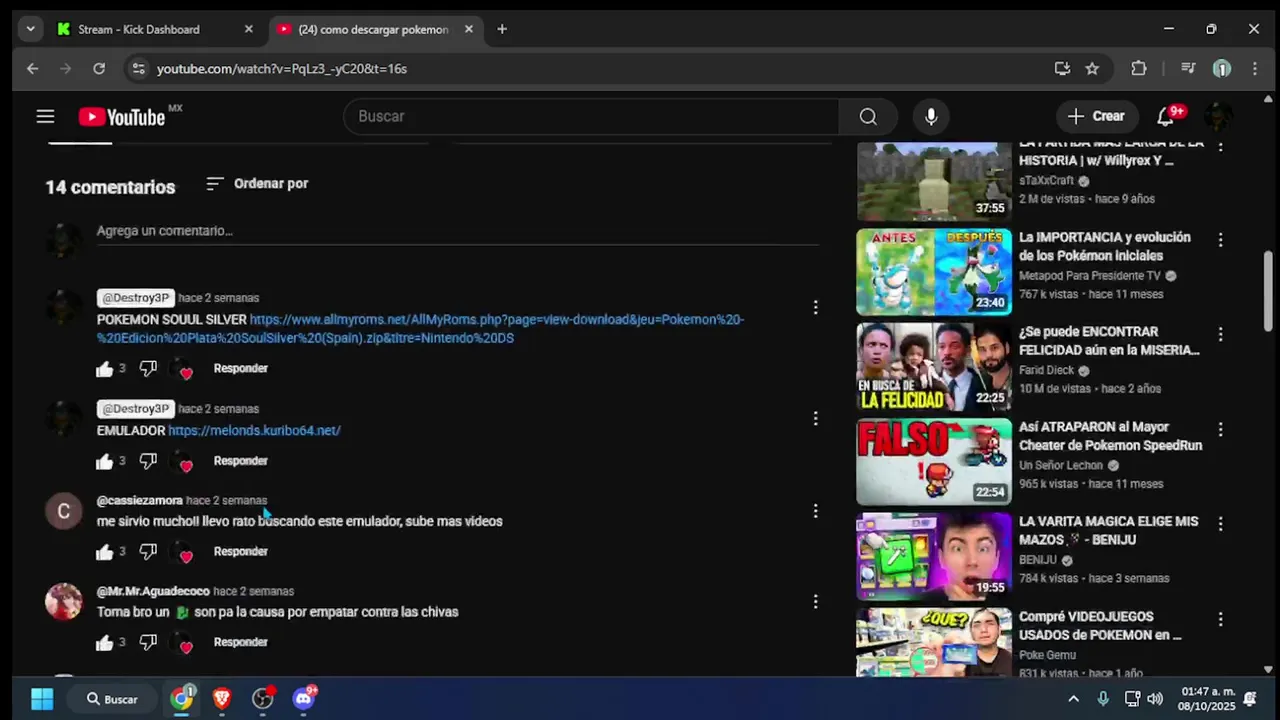Open the browser extensions puzzle icon
The image size is (1280, 720).
(1139, 68)
